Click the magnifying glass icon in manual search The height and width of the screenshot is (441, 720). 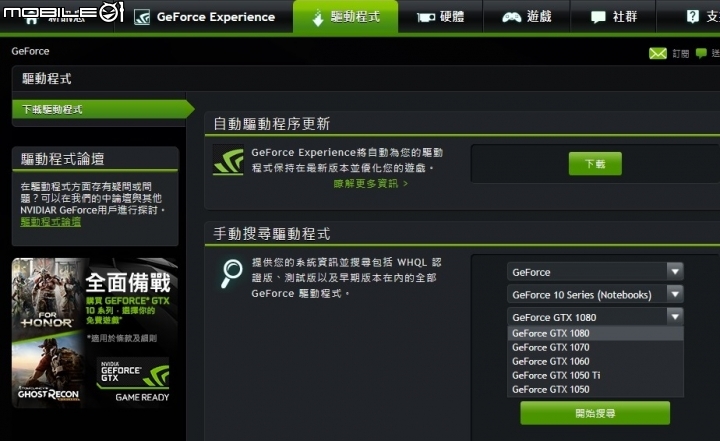pos(231,273)
